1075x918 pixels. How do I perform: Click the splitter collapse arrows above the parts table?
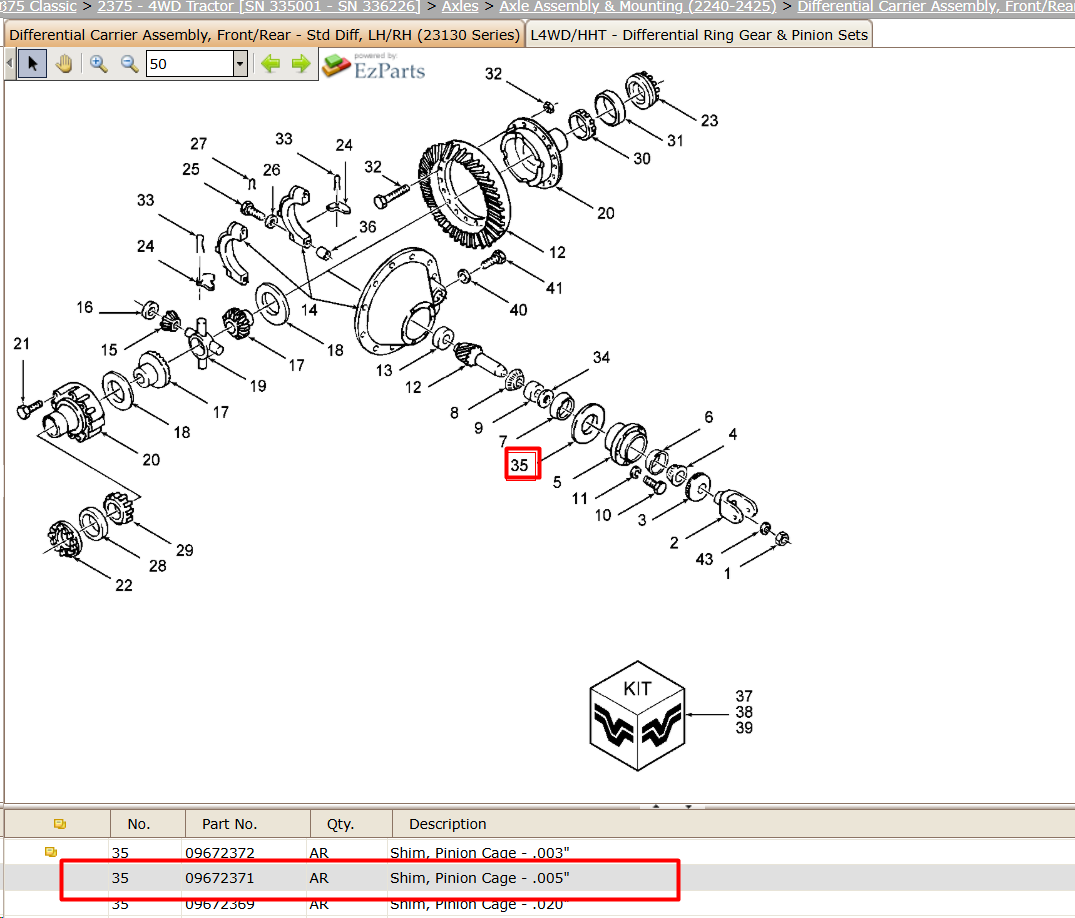(672, 806)
